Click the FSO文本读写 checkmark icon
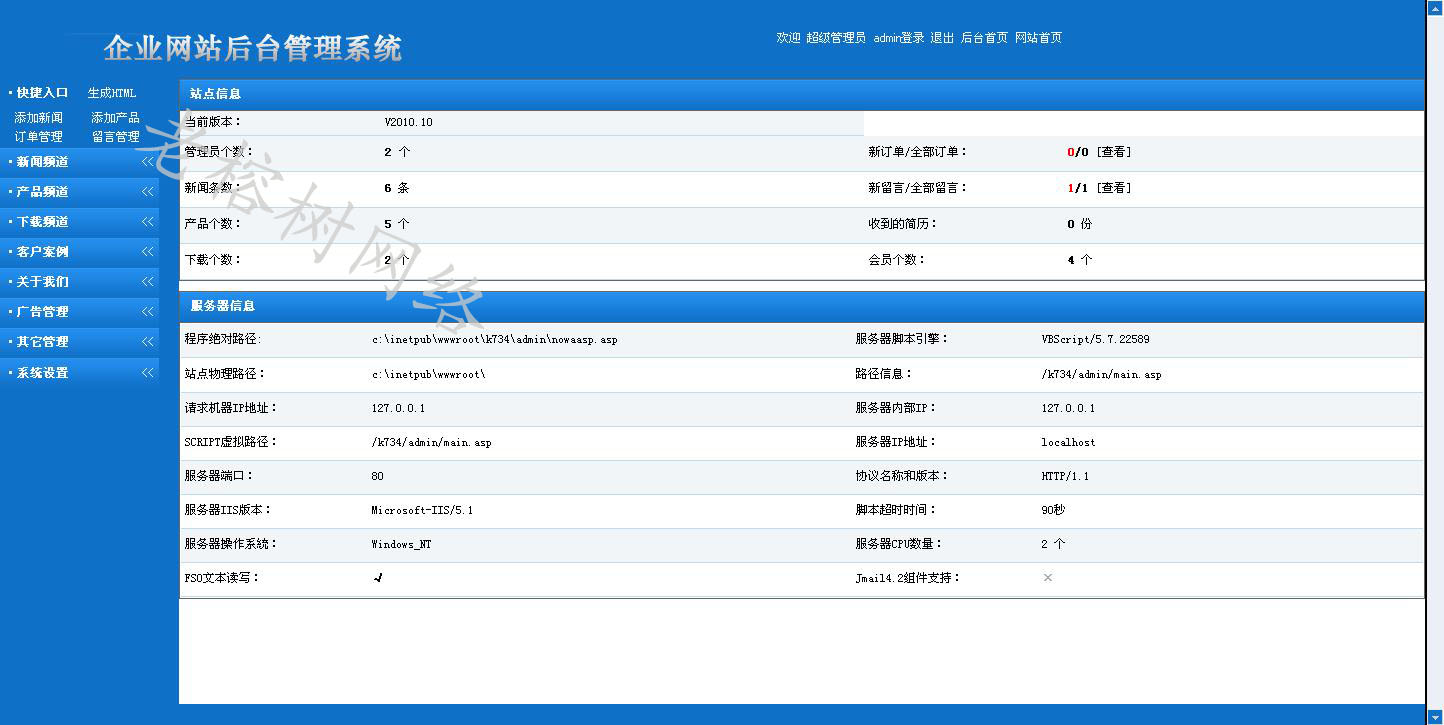The width and height of the screenshot is (1444, 725). point(377,578)
